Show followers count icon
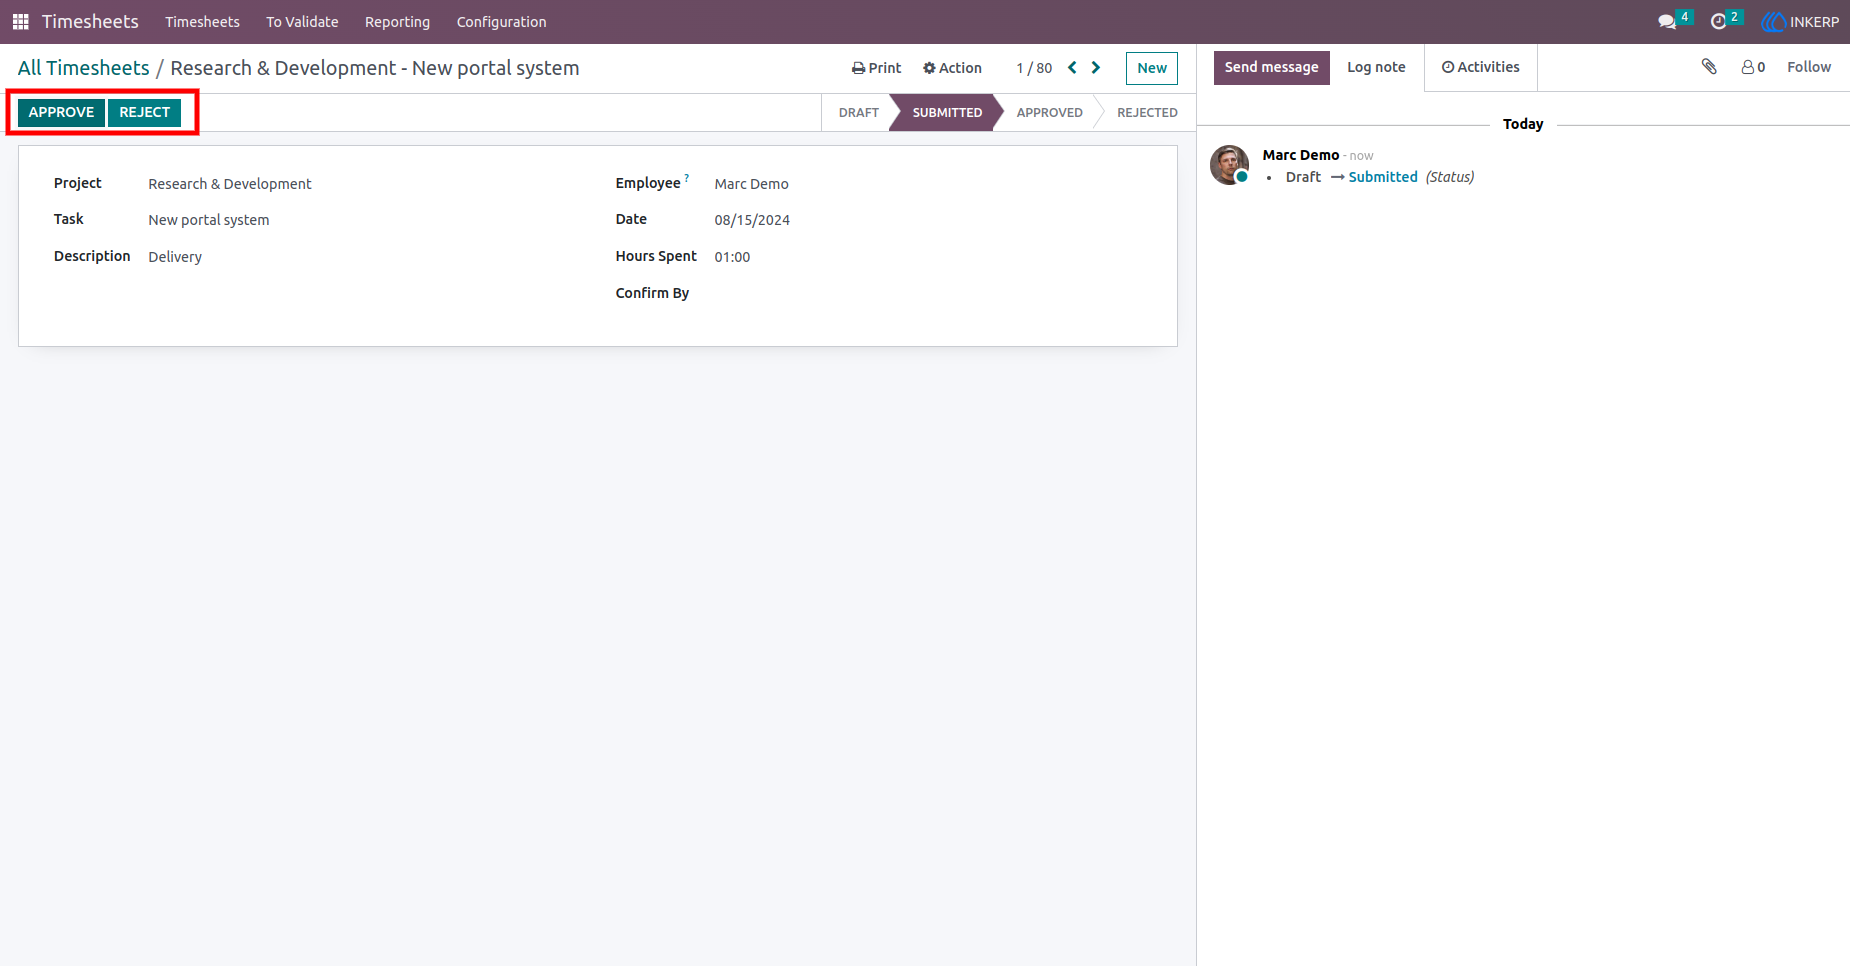Viewport: 1850px width, 966px height. point(1753,67)
